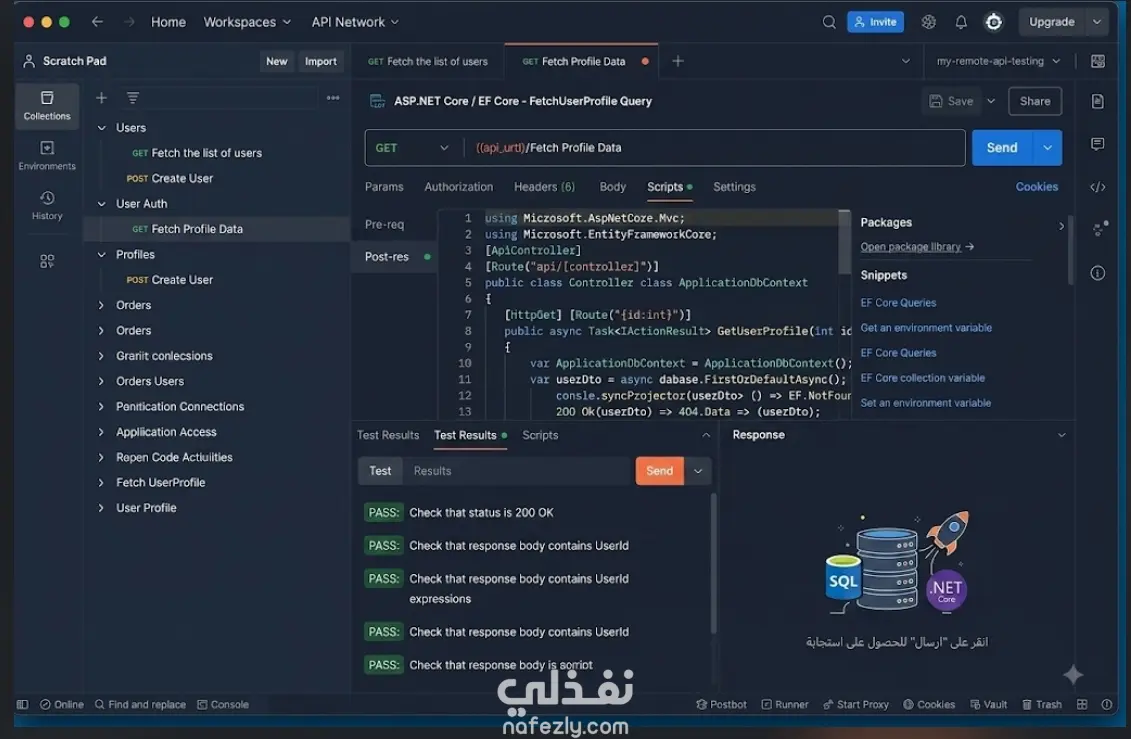Collapse the Profiles folder
1131x739 pixels.
coord(102,255)
